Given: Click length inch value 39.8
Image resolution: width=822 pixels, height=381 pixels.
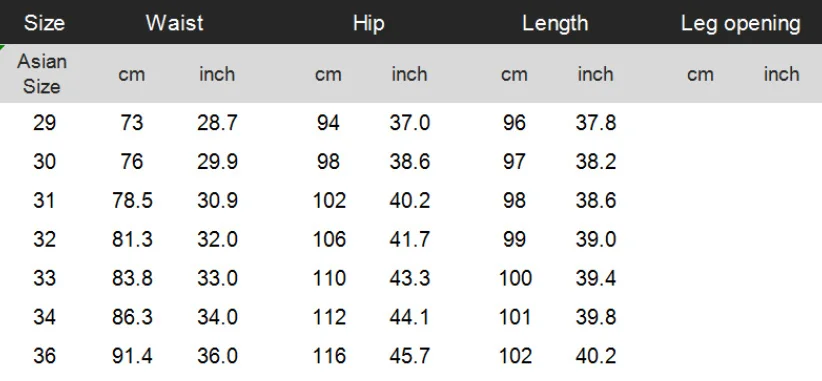Looking at the screenshot, I should (x=596, y=317).
